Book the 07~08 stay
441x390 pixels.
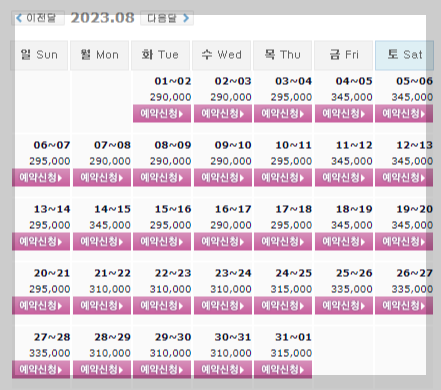102,178
